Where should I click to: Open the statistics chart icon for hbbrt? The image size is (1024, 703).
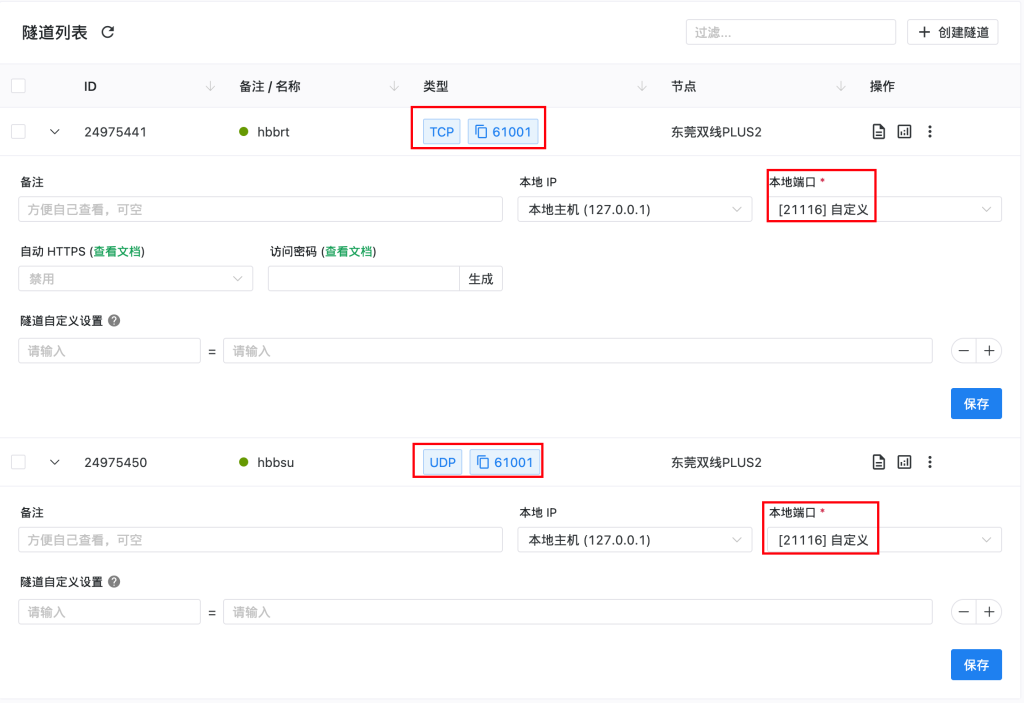pos(904,131)
